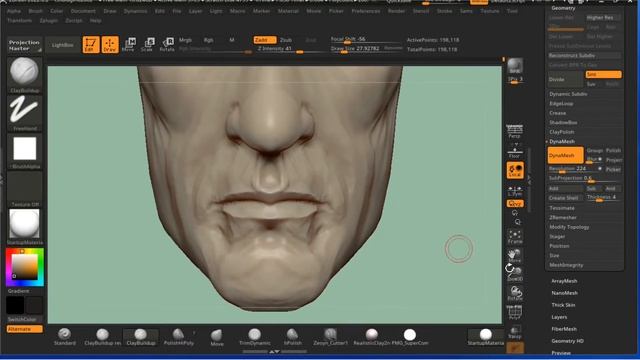The width and height of the screenshot is (640, 360).
Task: Open the FreeHand stroke selector
Action: tap(24, 113)
